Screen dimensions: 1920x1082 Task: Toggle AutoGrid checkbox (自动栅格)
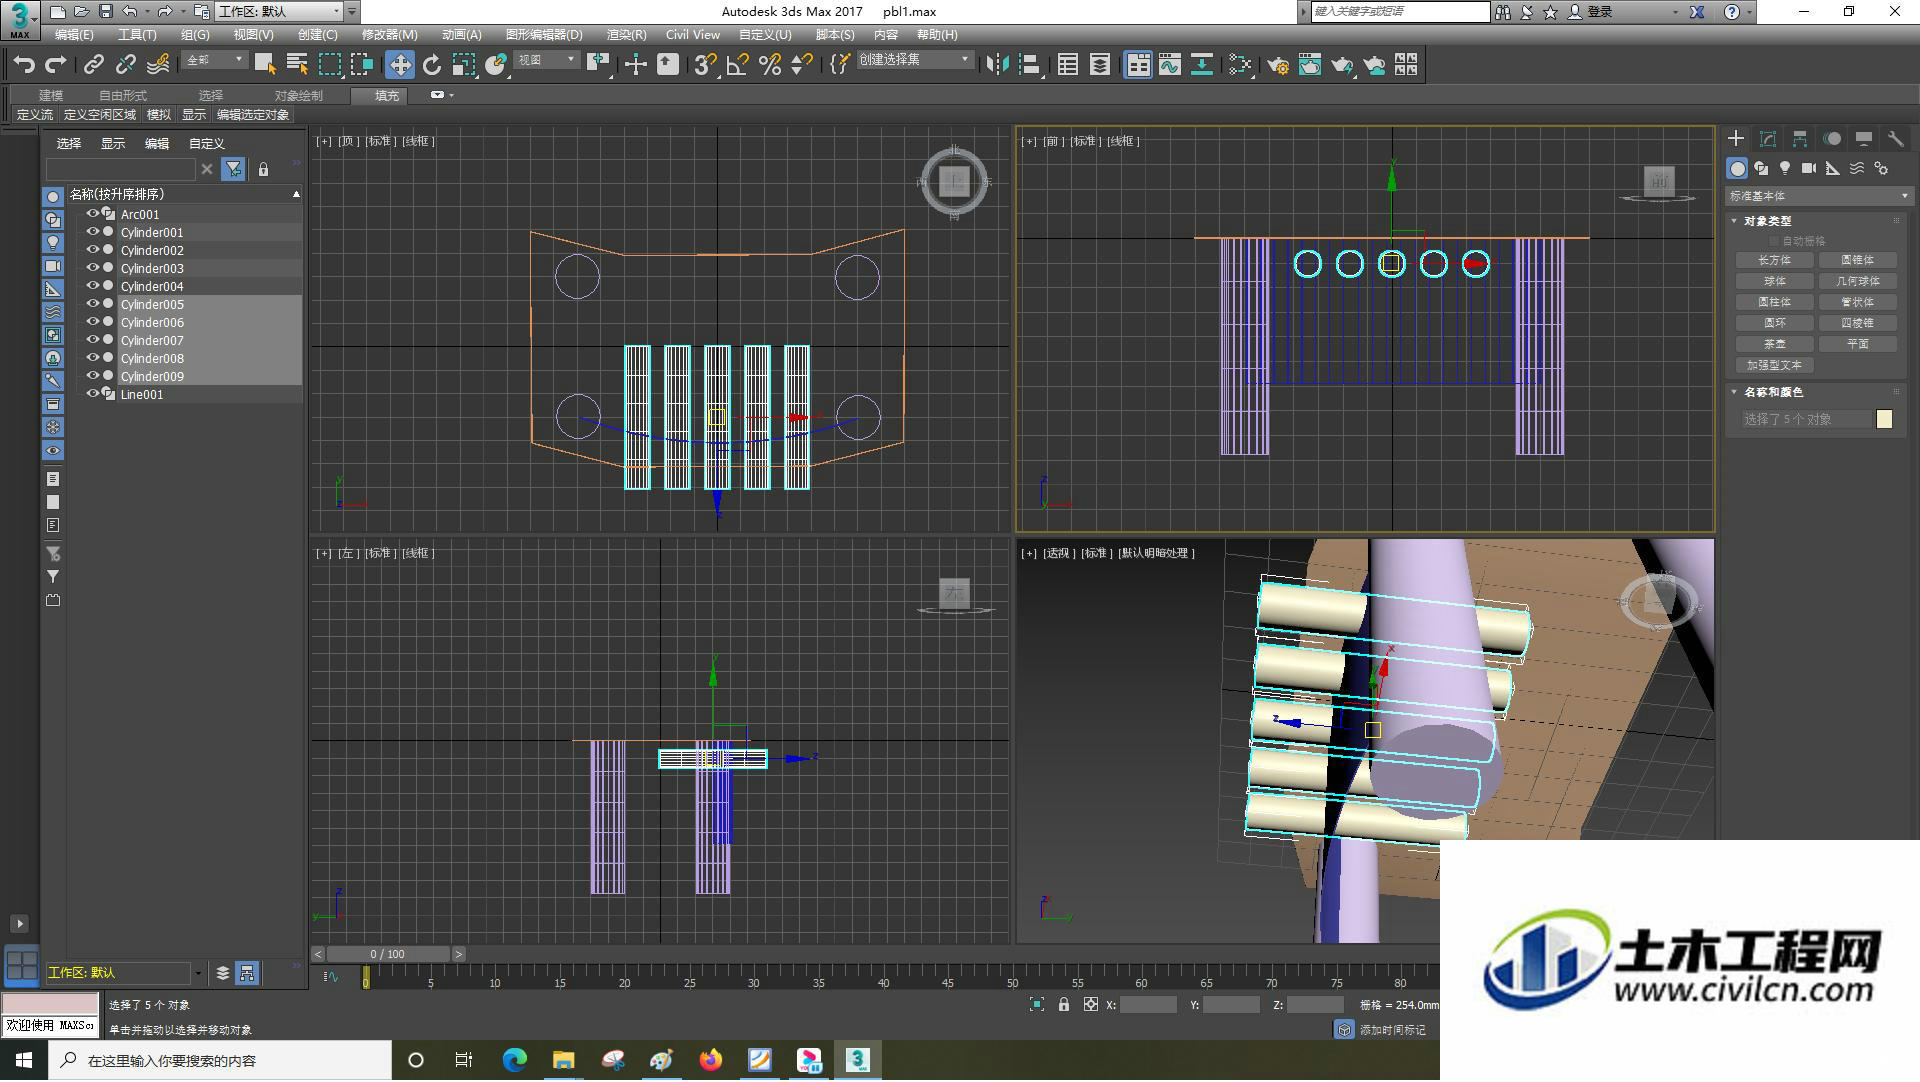pyautogui.click(x=1775, y=241)
